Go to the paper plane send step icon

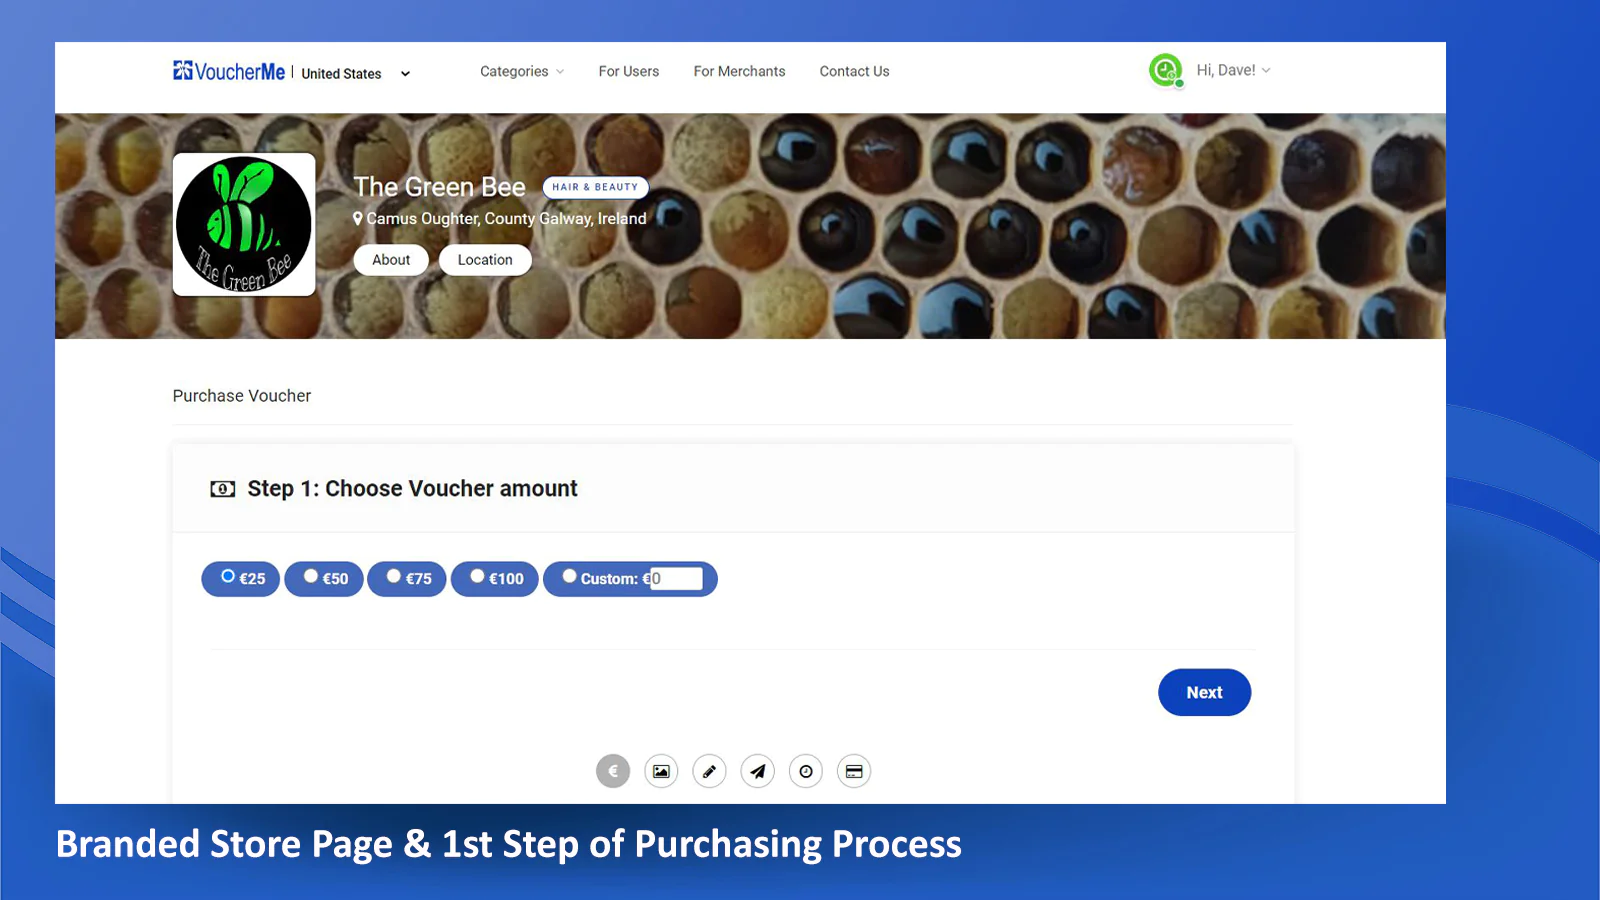pos(758,771)
